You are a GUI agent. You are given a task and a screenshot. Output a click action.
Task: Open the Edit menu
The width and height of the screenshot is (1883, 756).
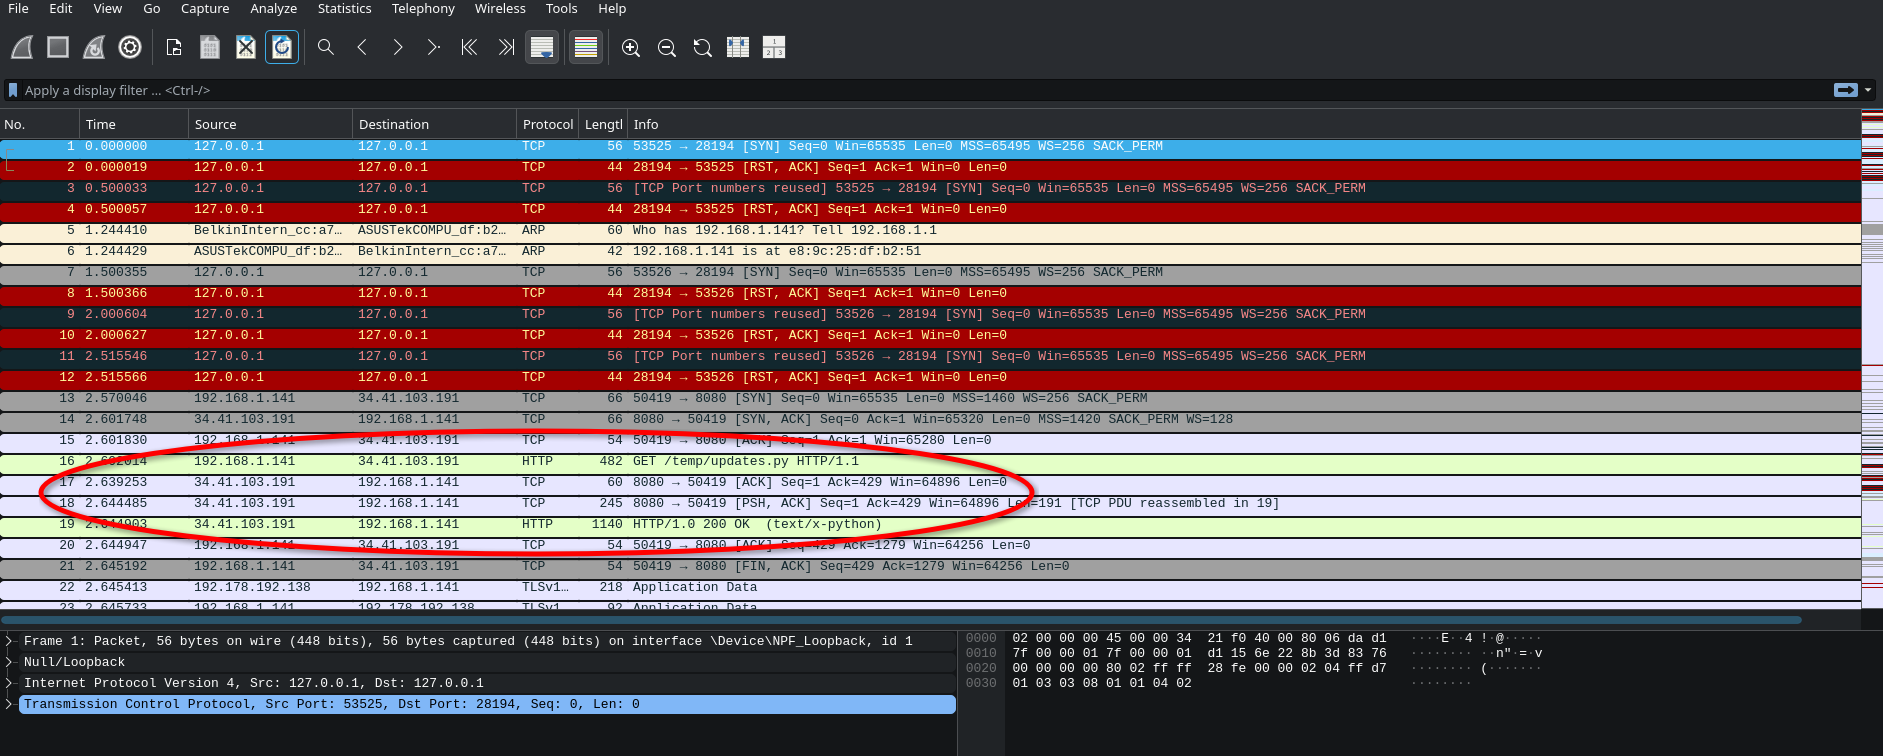point(61,8)
